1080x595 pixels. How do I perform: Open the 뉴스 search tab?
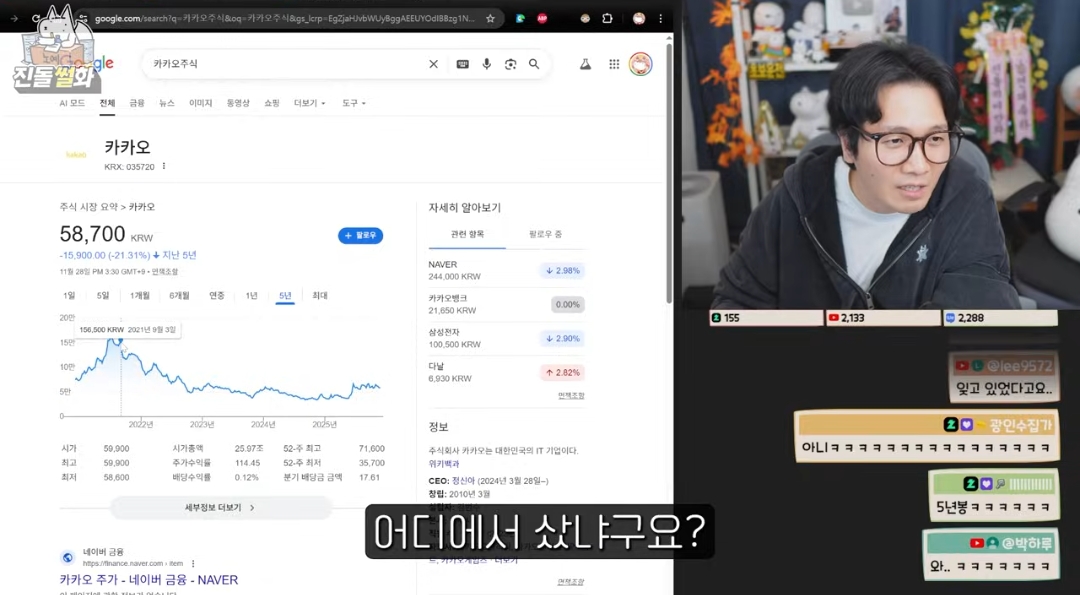click(x=167, y=103)
